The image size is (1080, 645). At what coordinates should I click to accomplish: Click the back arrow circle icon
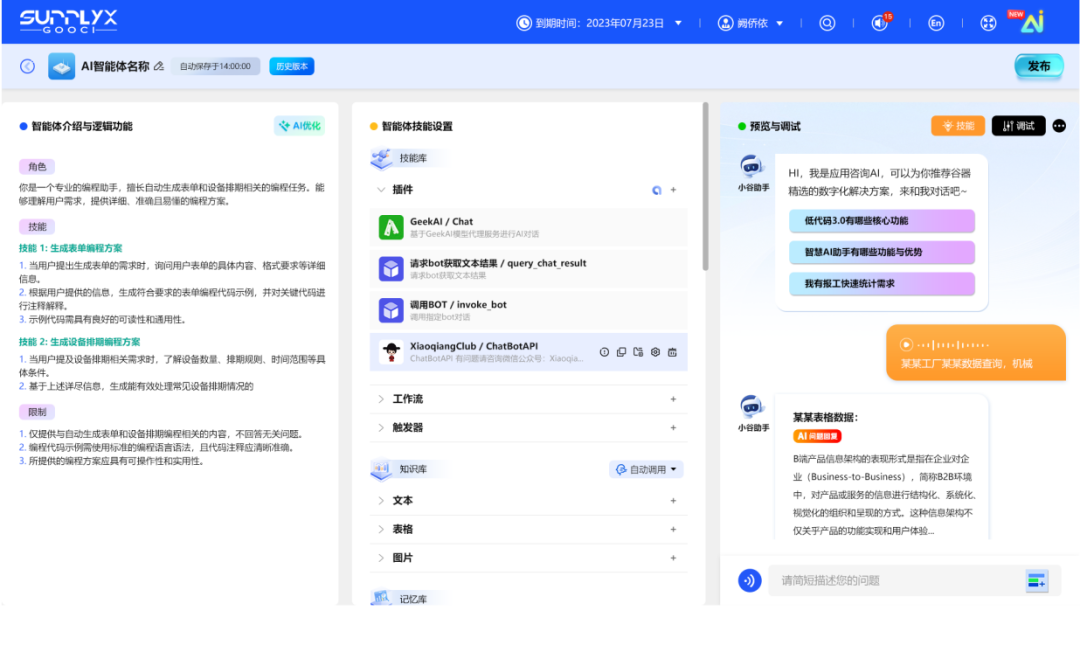click(x=28, y=66)
